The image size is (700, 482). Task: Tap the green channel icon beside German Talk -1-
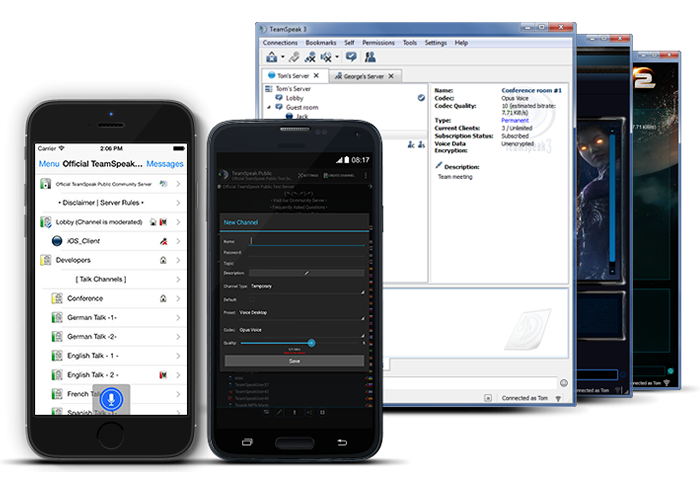tap(57, 318)
